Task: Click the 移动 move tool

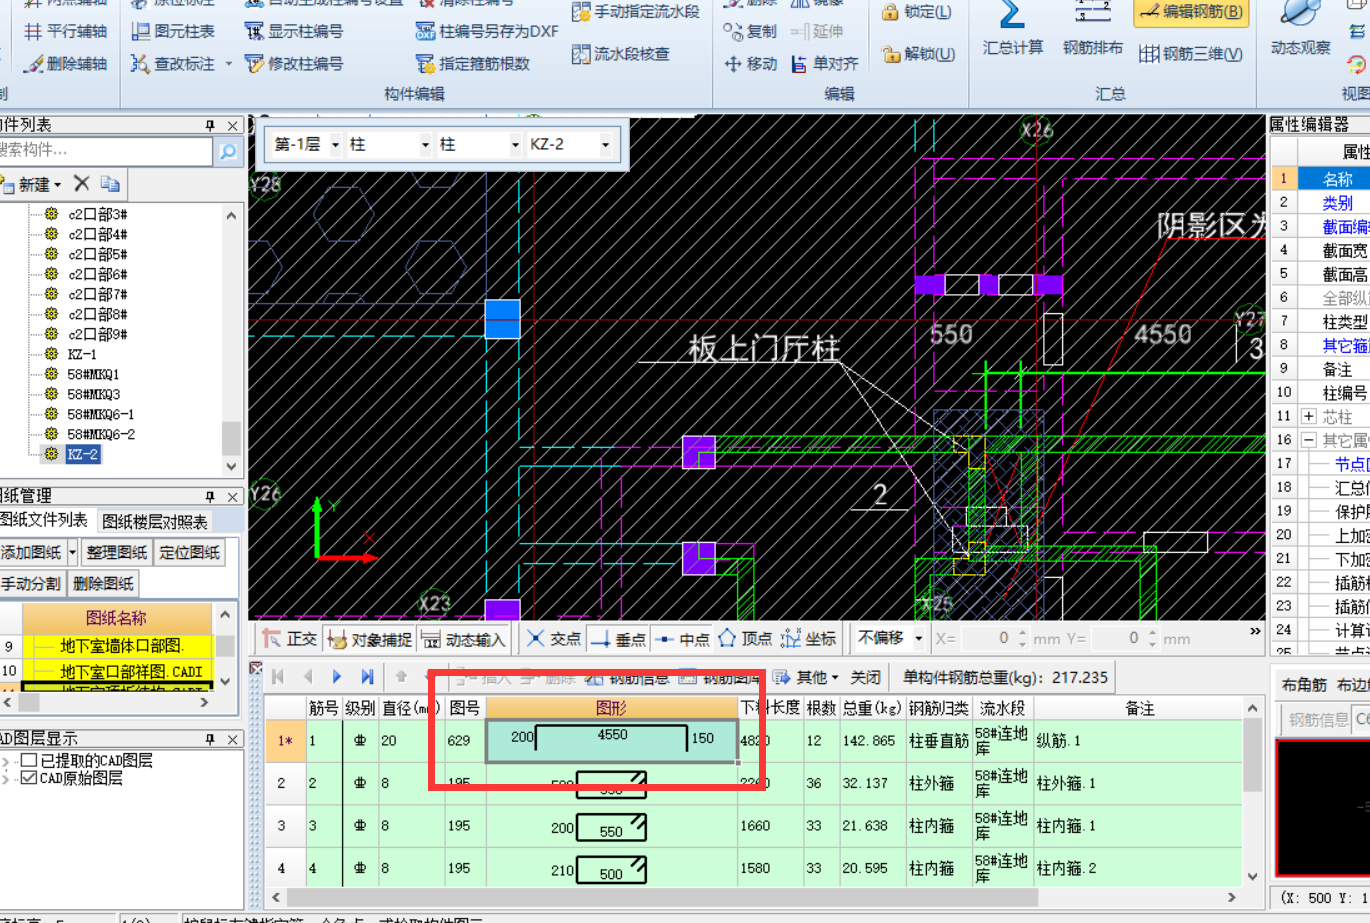Action: (x=749, y=63)
